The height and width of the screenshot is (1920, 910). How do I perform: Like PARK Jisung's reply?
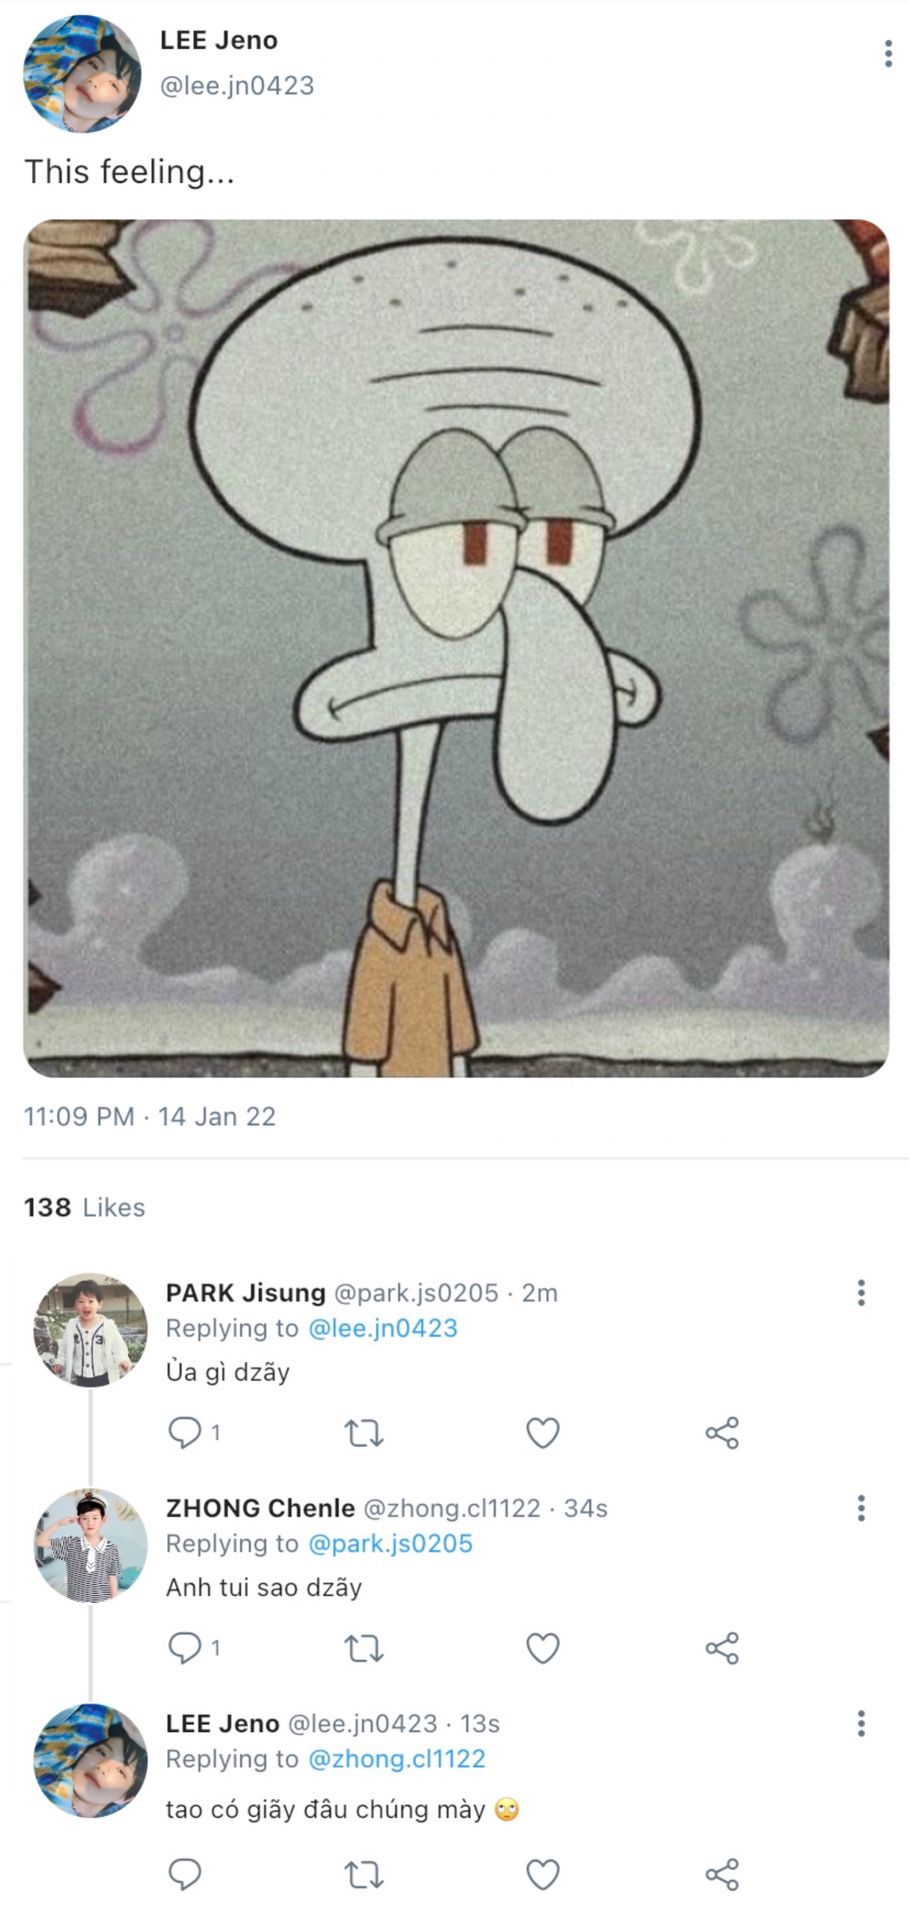[x=543, y=1434]
